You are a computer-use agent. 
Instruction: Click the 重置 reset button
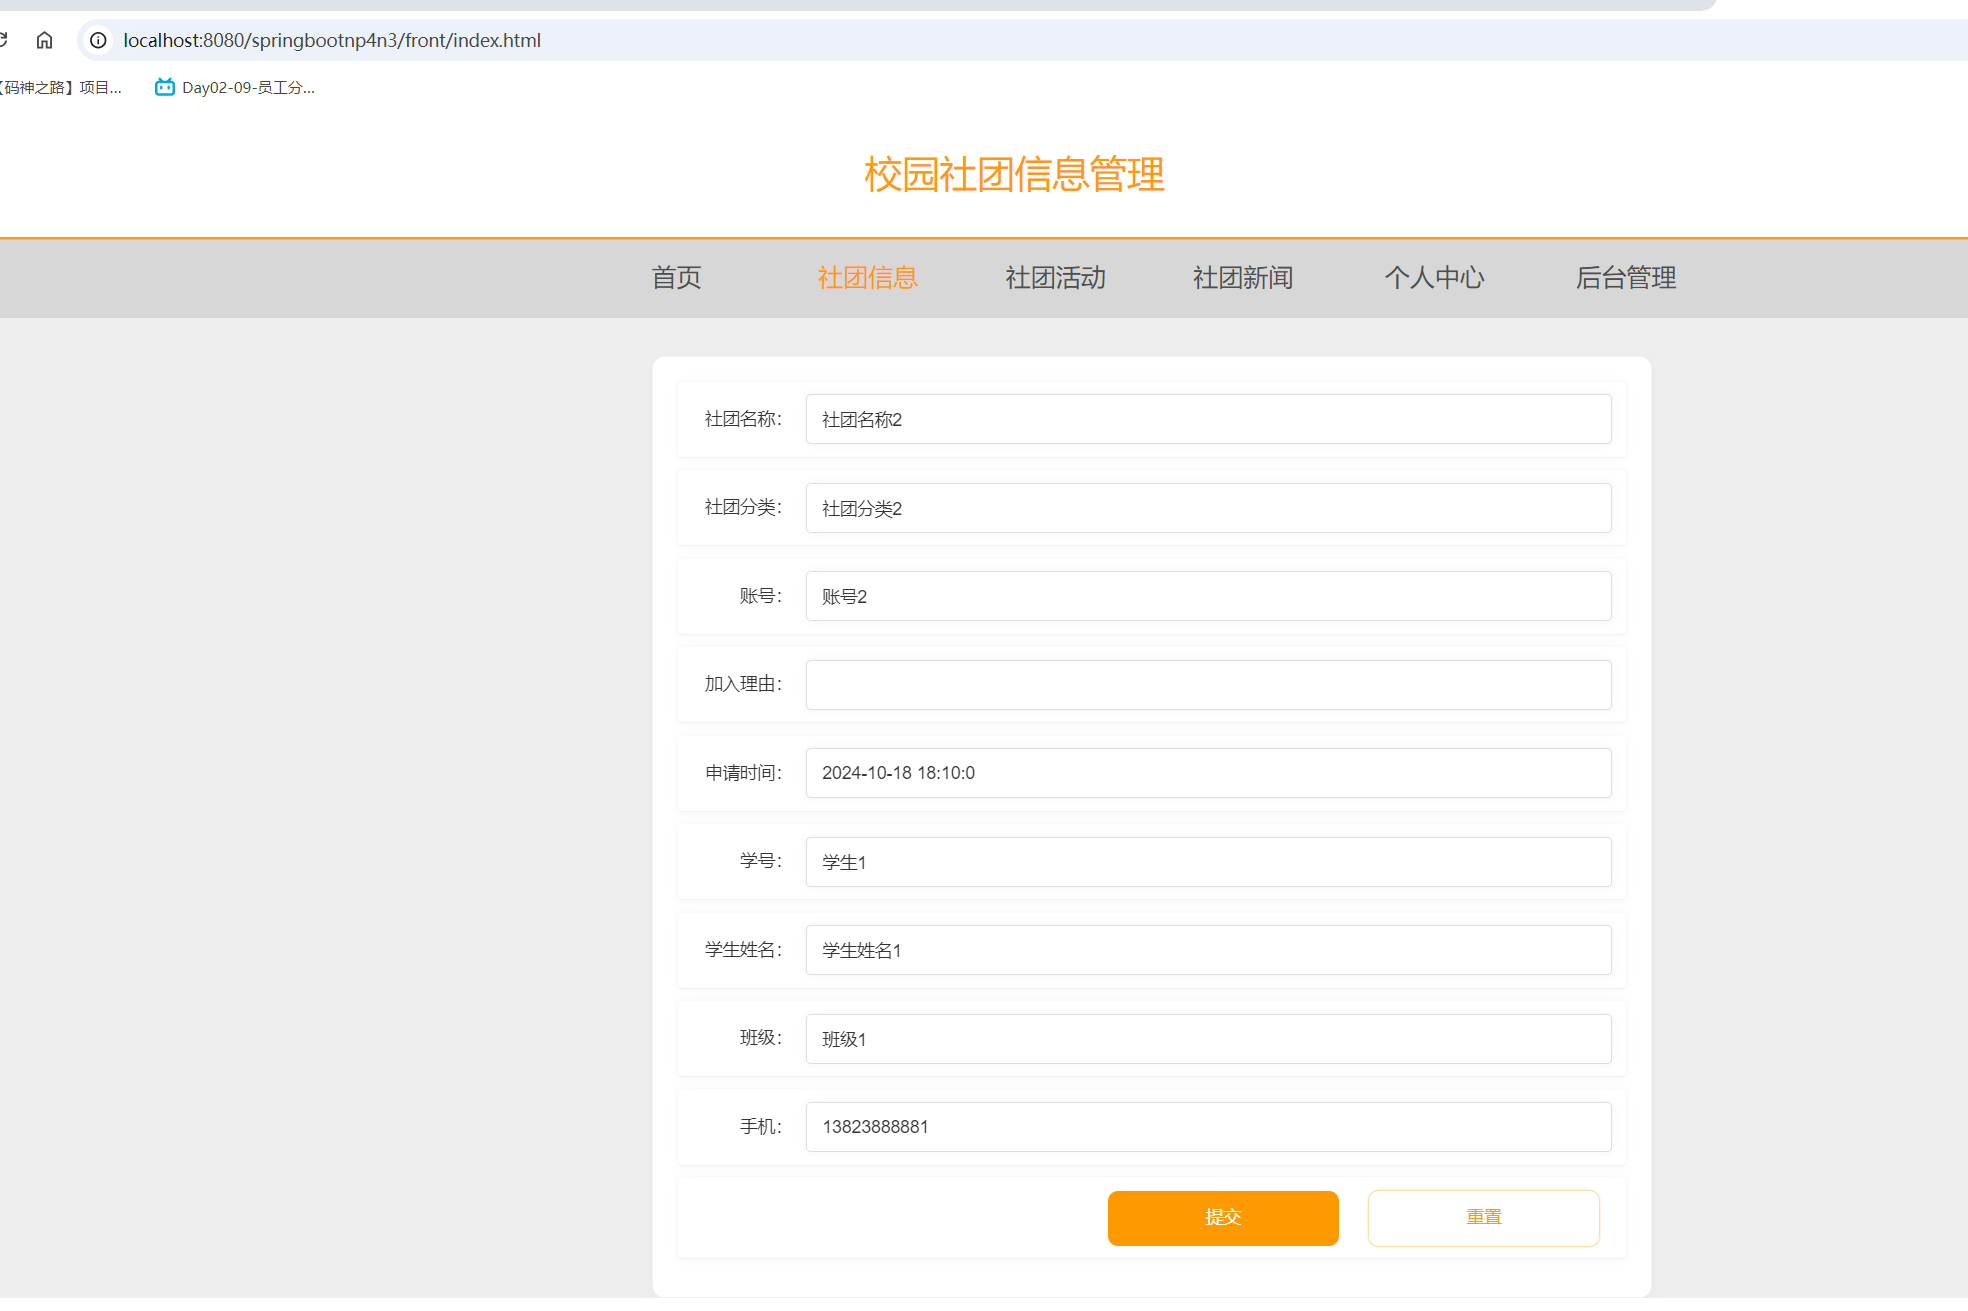[x=1483, y=1218]
